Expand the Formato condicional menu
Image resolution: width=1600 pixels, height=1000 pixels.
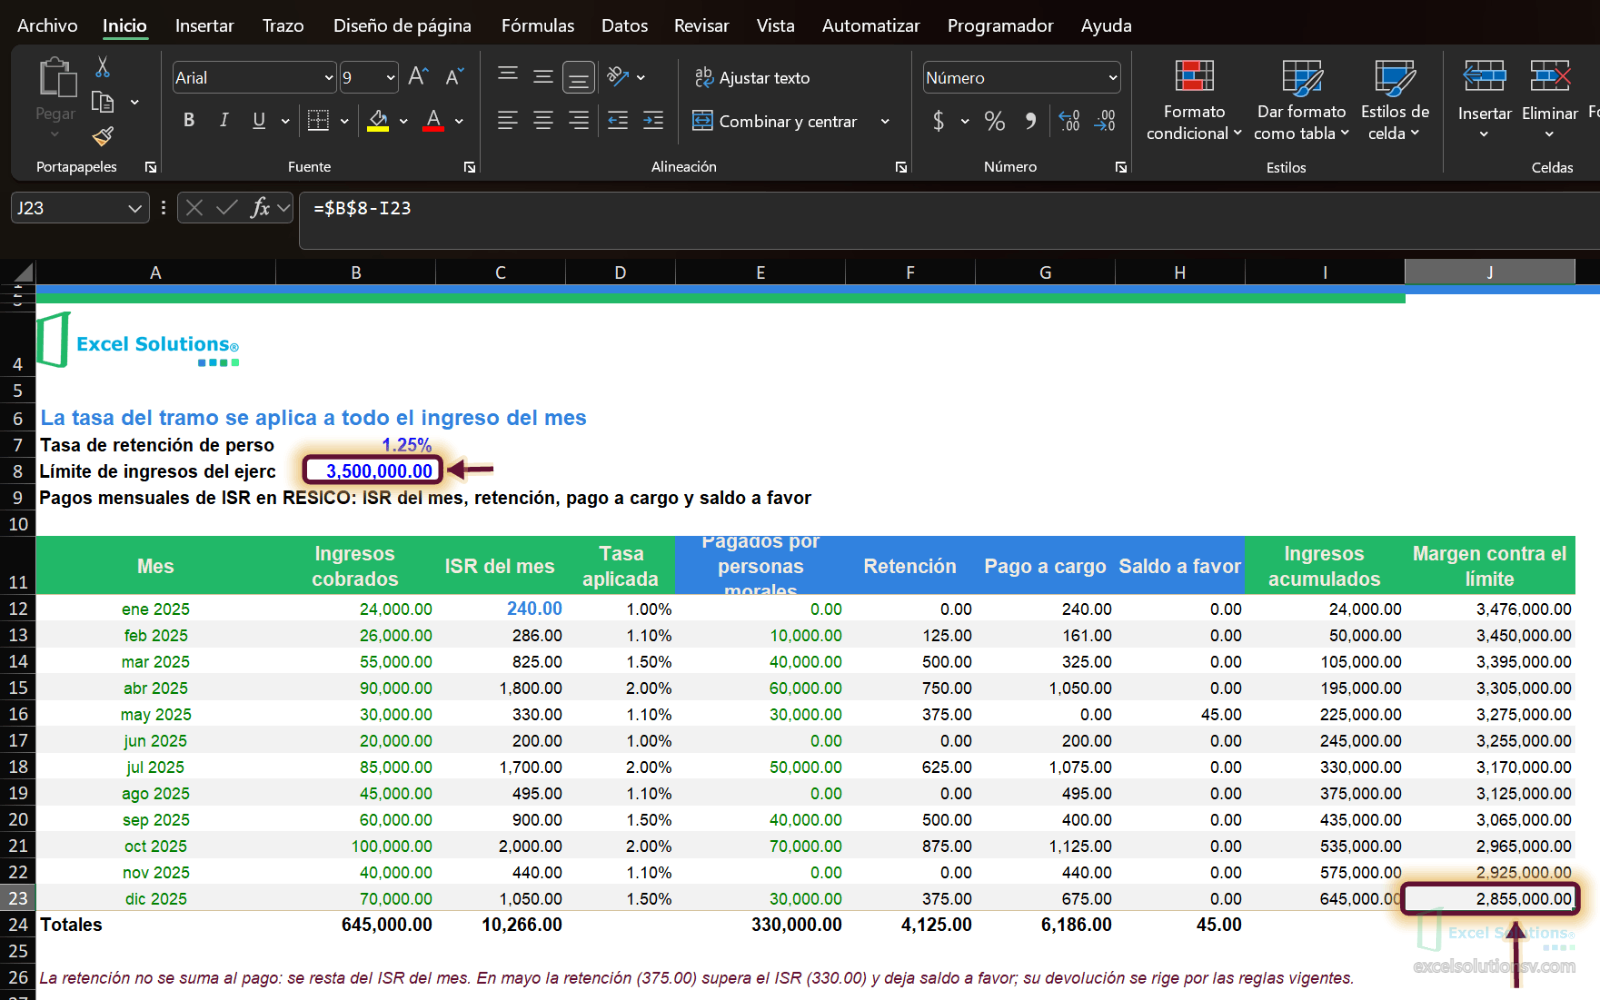[1194, 100]
